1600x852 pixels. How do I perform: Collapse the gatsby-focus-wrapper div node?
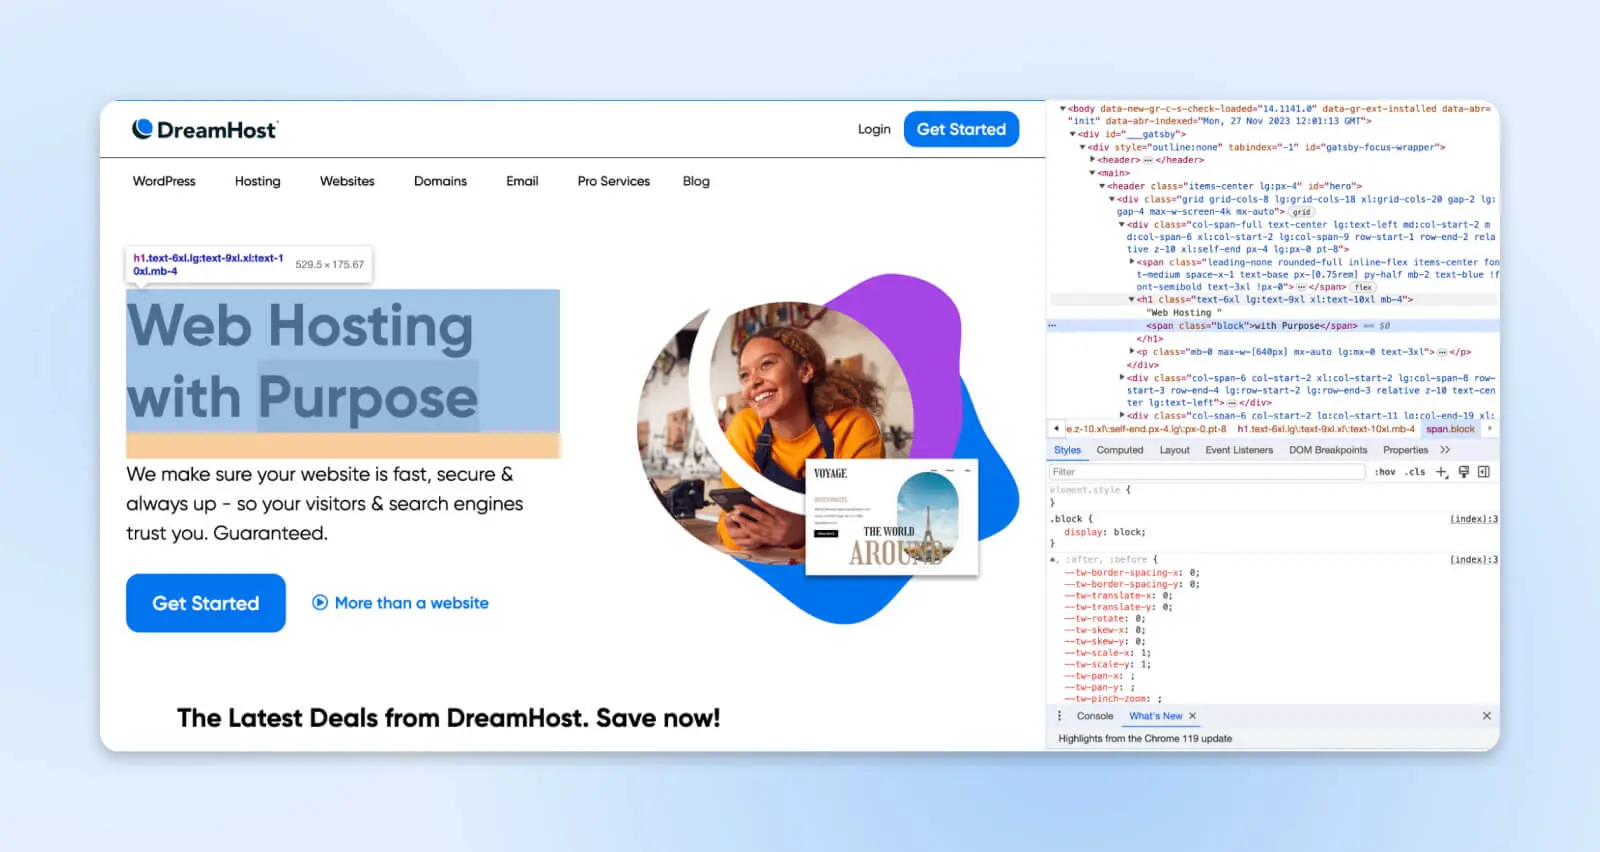pyautogui.click(x=1083, y=147)
